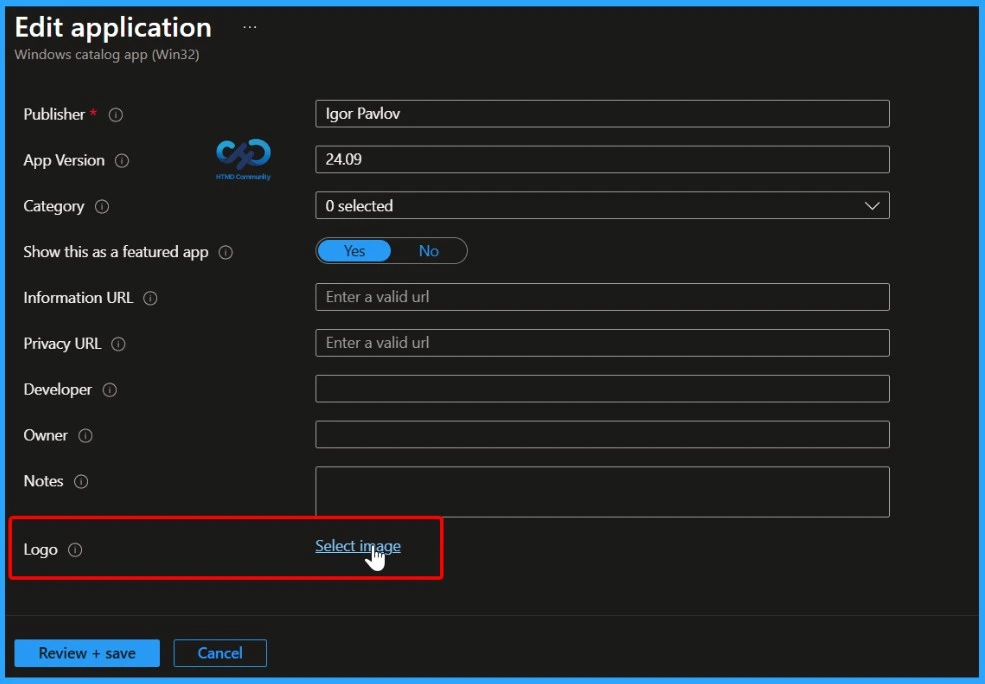Click the info icon beside Notes

pyautogui.click(x=79, y=481)
